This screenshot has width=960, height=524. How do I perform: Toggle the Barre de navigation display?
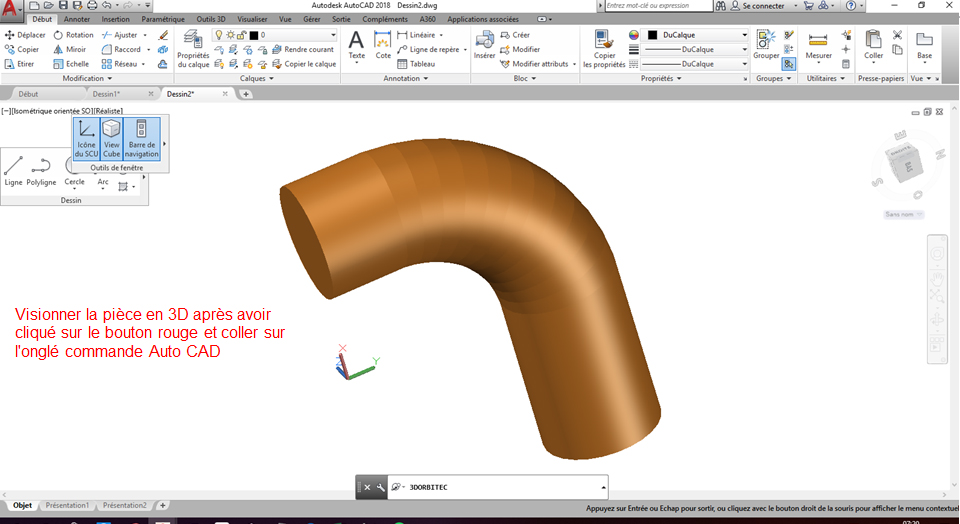pyautogui.click(x=142, y=137)
